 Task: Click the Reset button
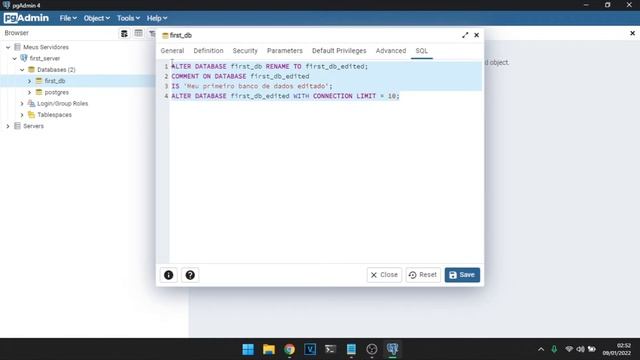(x=423, y=275)
